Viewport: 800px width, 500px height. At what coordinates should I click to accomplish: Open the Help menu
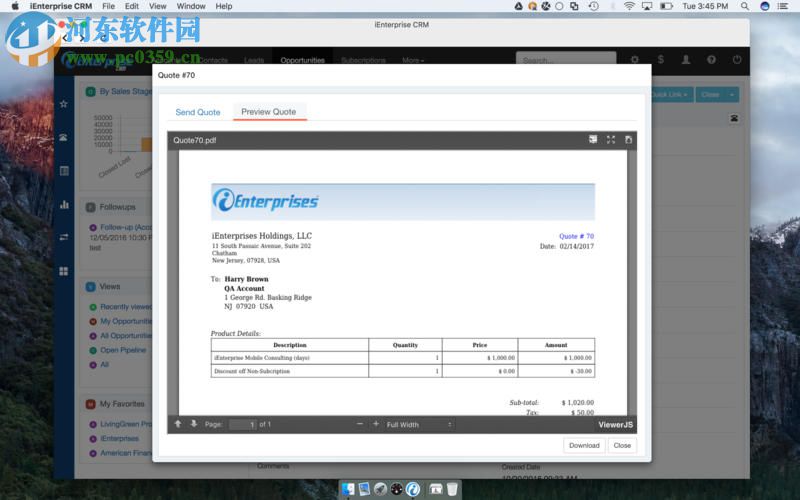(x=224, y=6)
